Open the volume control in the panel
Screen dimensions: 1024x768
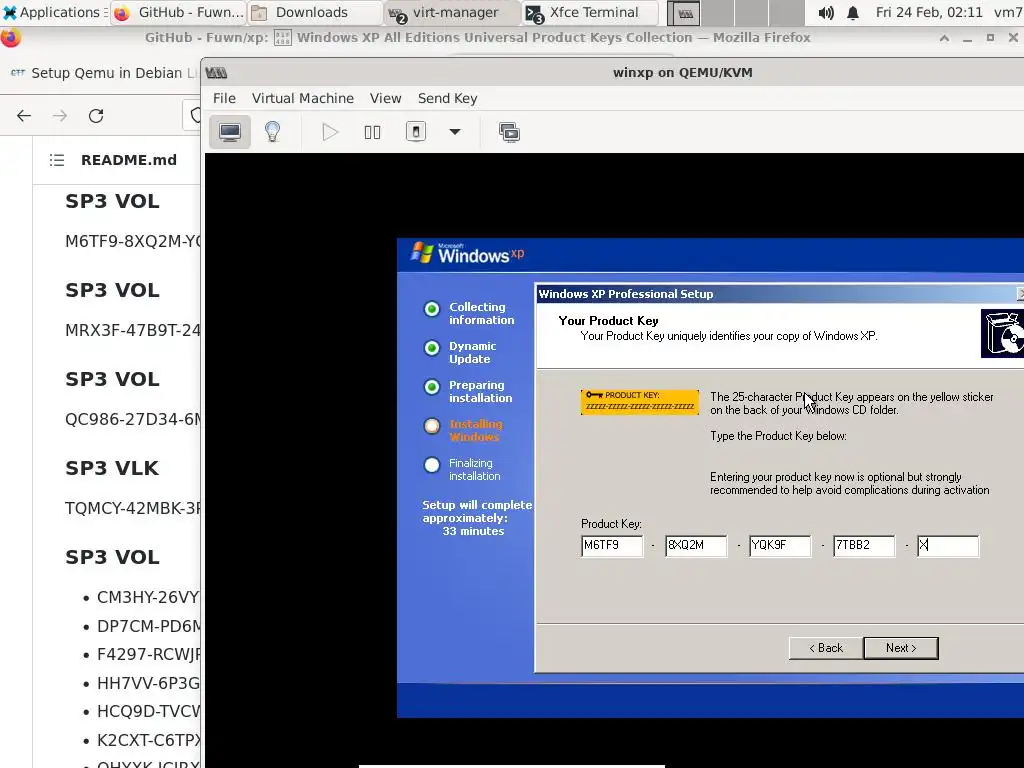(825, 12)
